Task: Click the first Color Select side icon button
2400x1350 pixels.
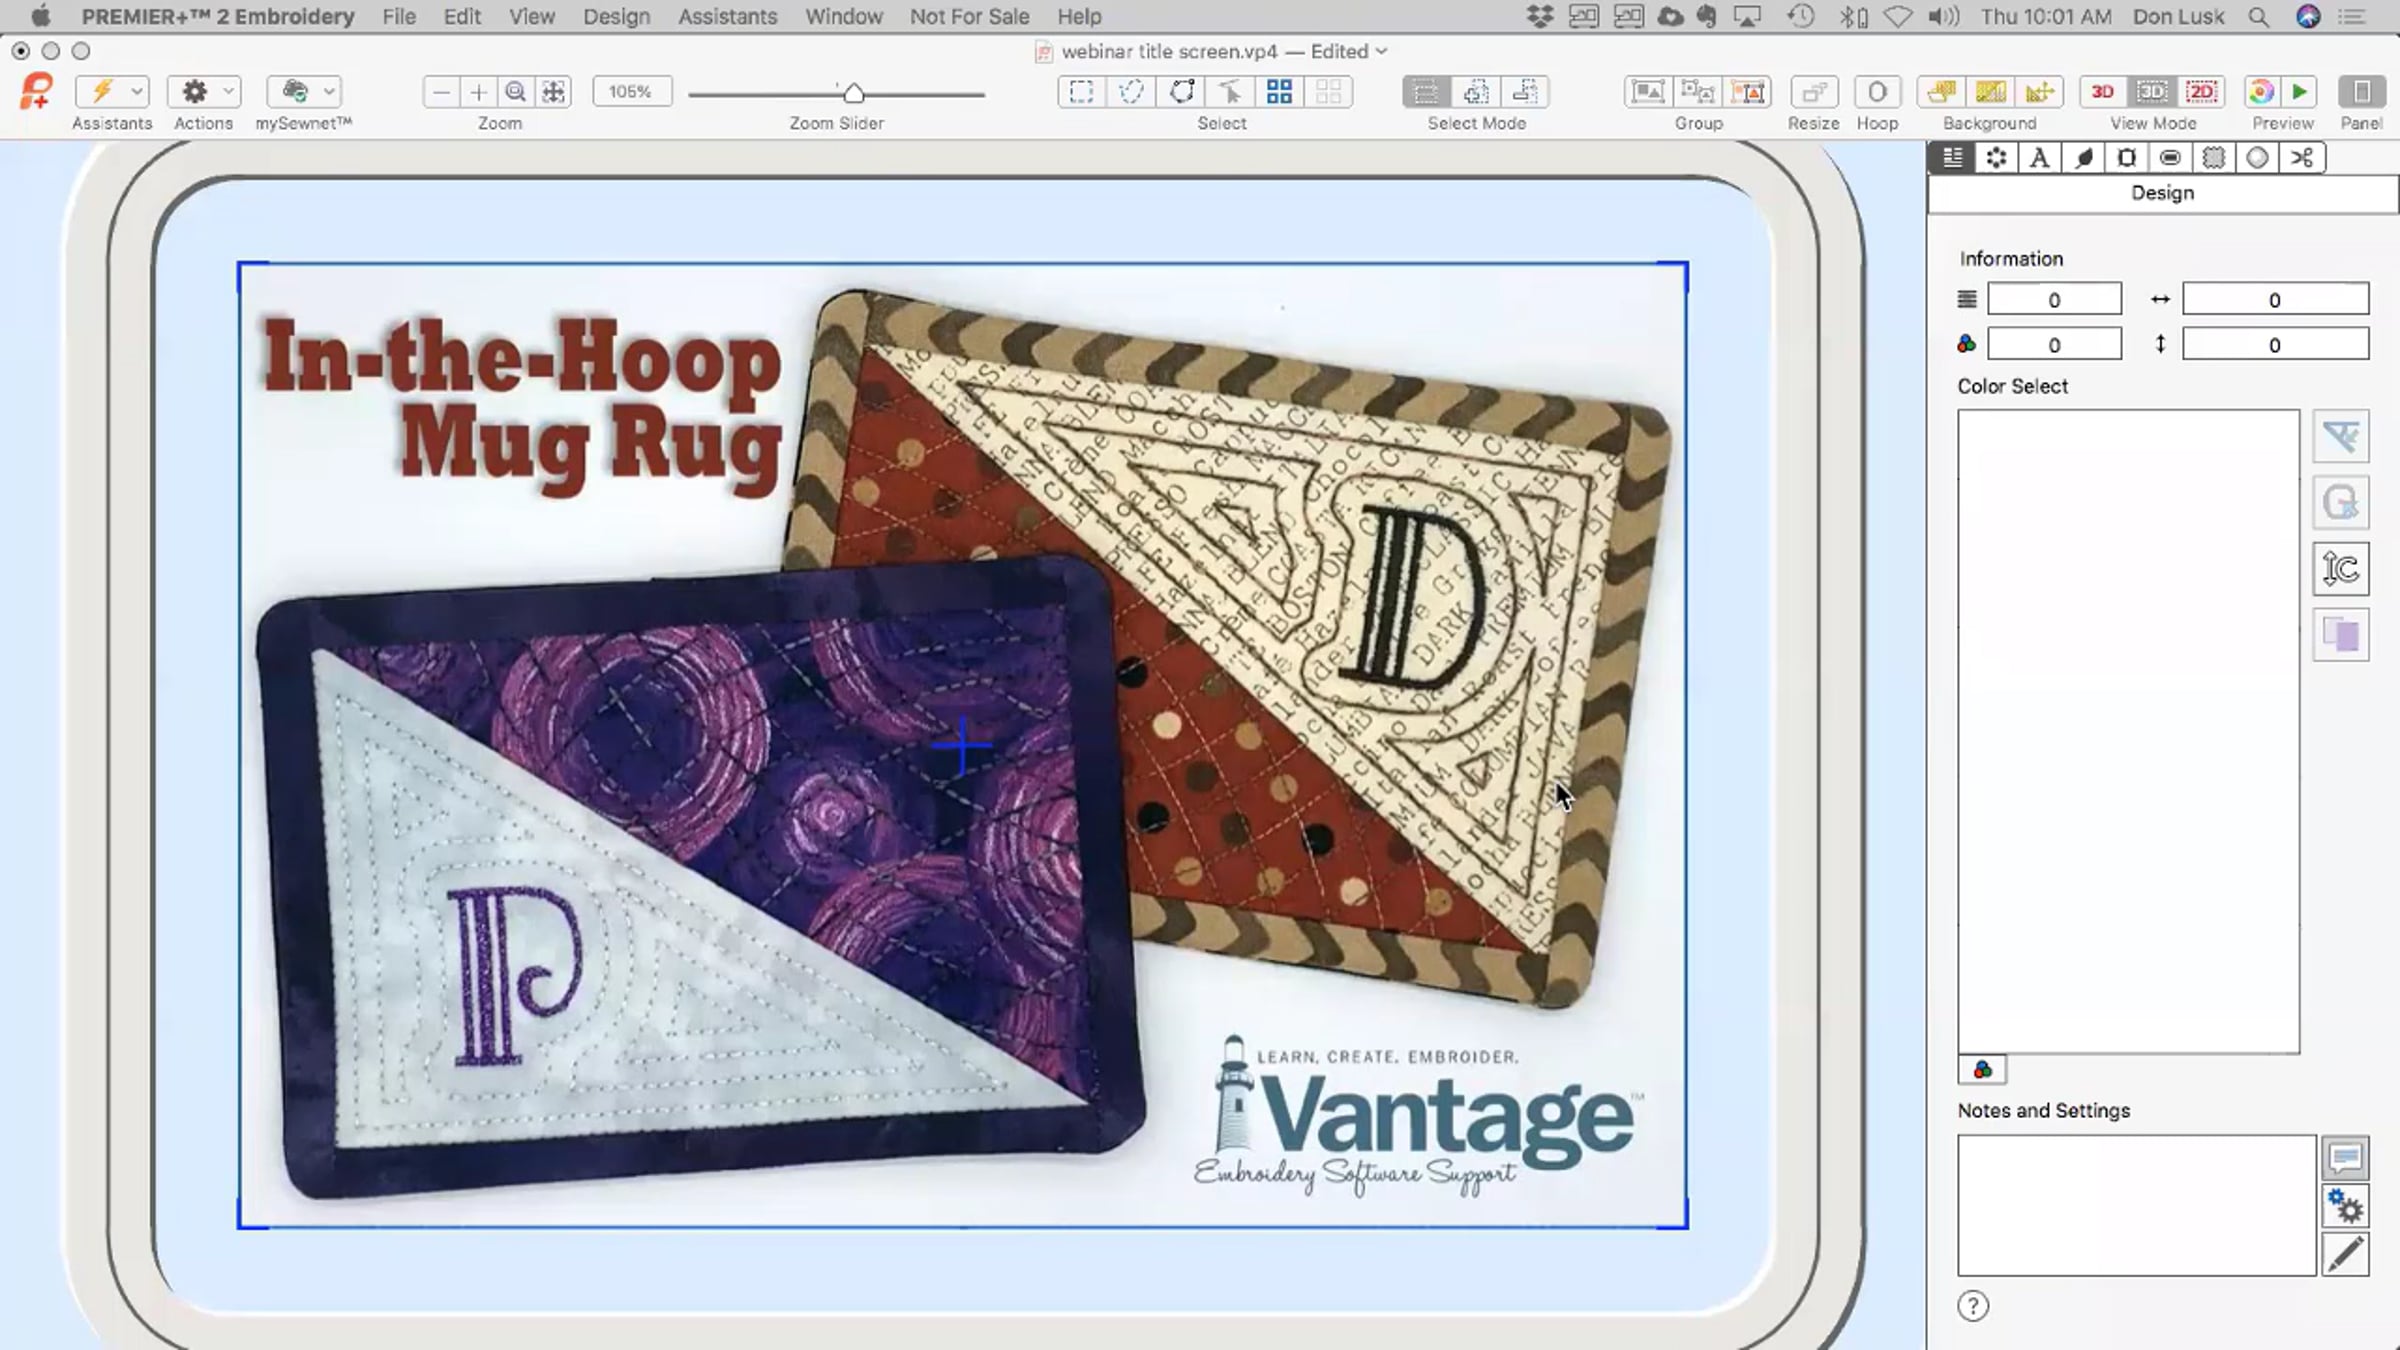Action: point(2341,437)
